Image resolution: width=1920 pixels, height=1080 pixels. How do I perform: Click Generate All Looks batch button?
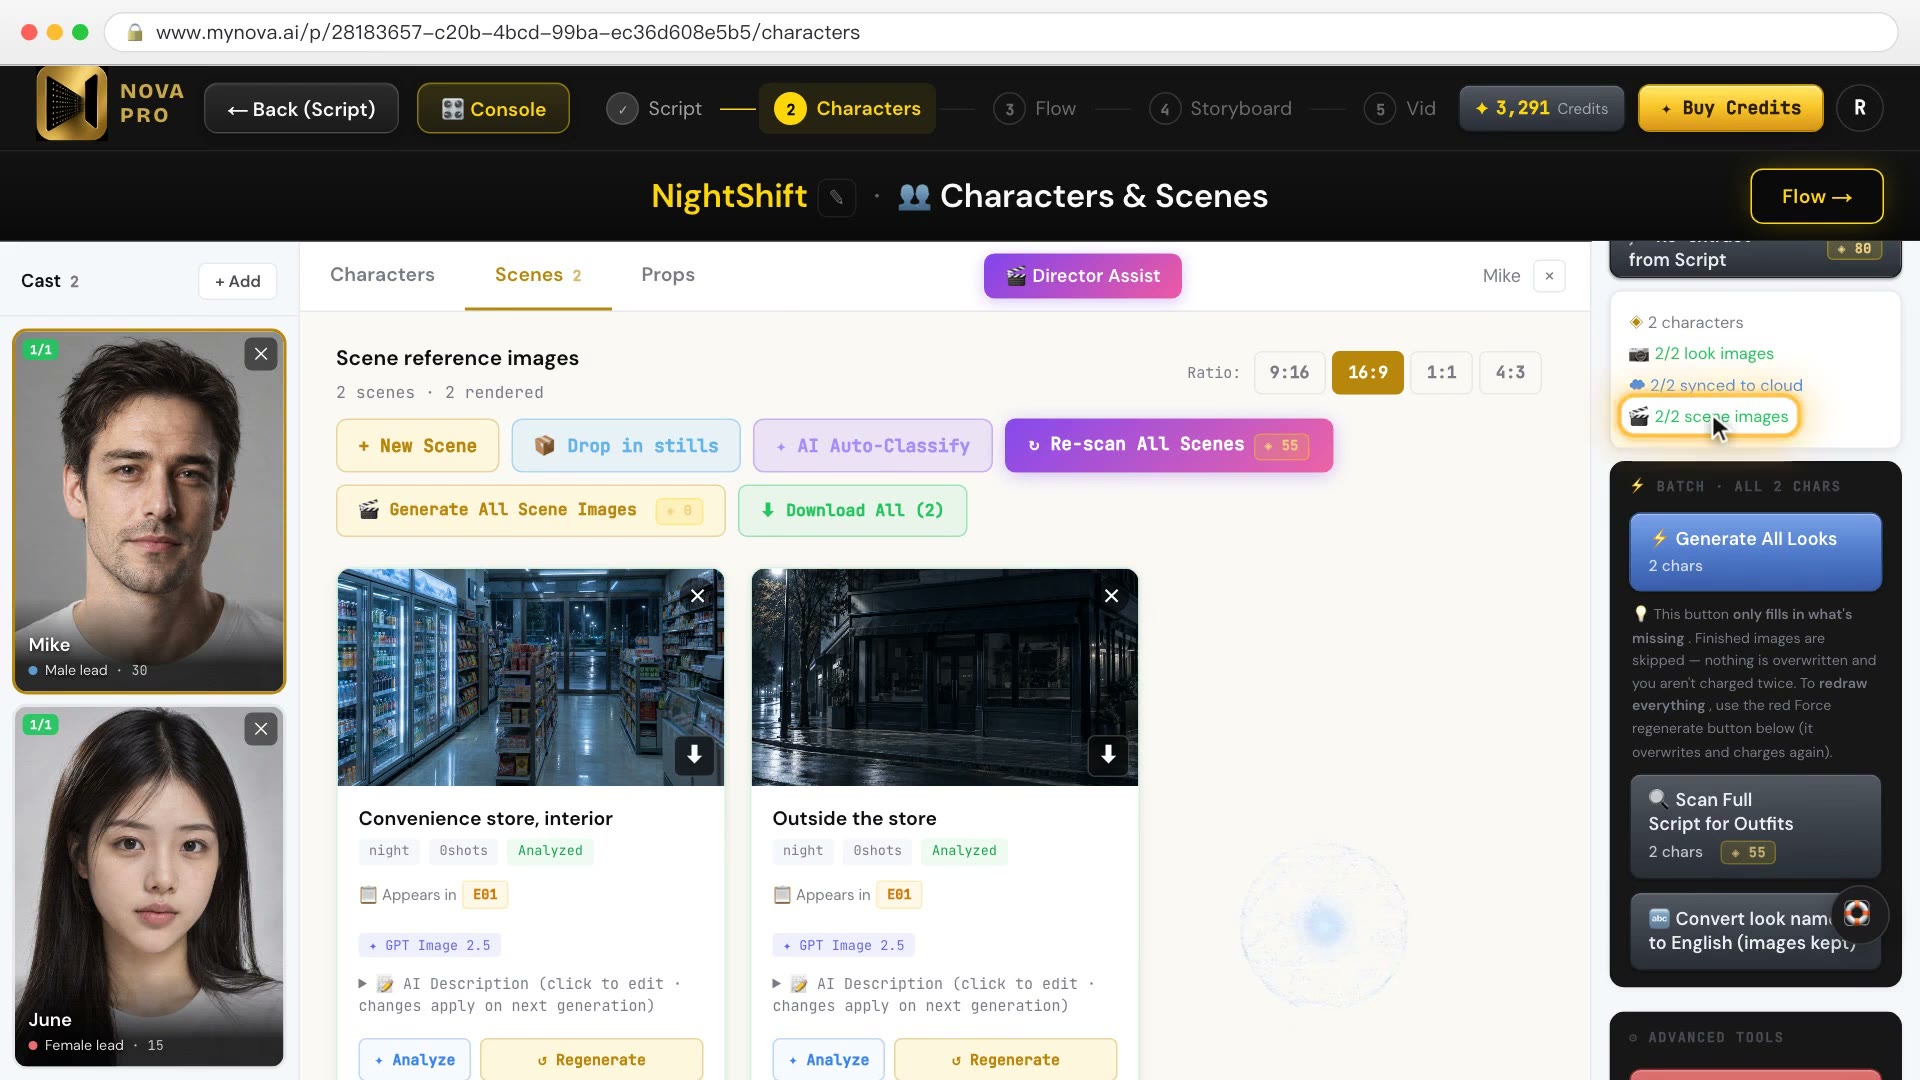pos(1755,552)
